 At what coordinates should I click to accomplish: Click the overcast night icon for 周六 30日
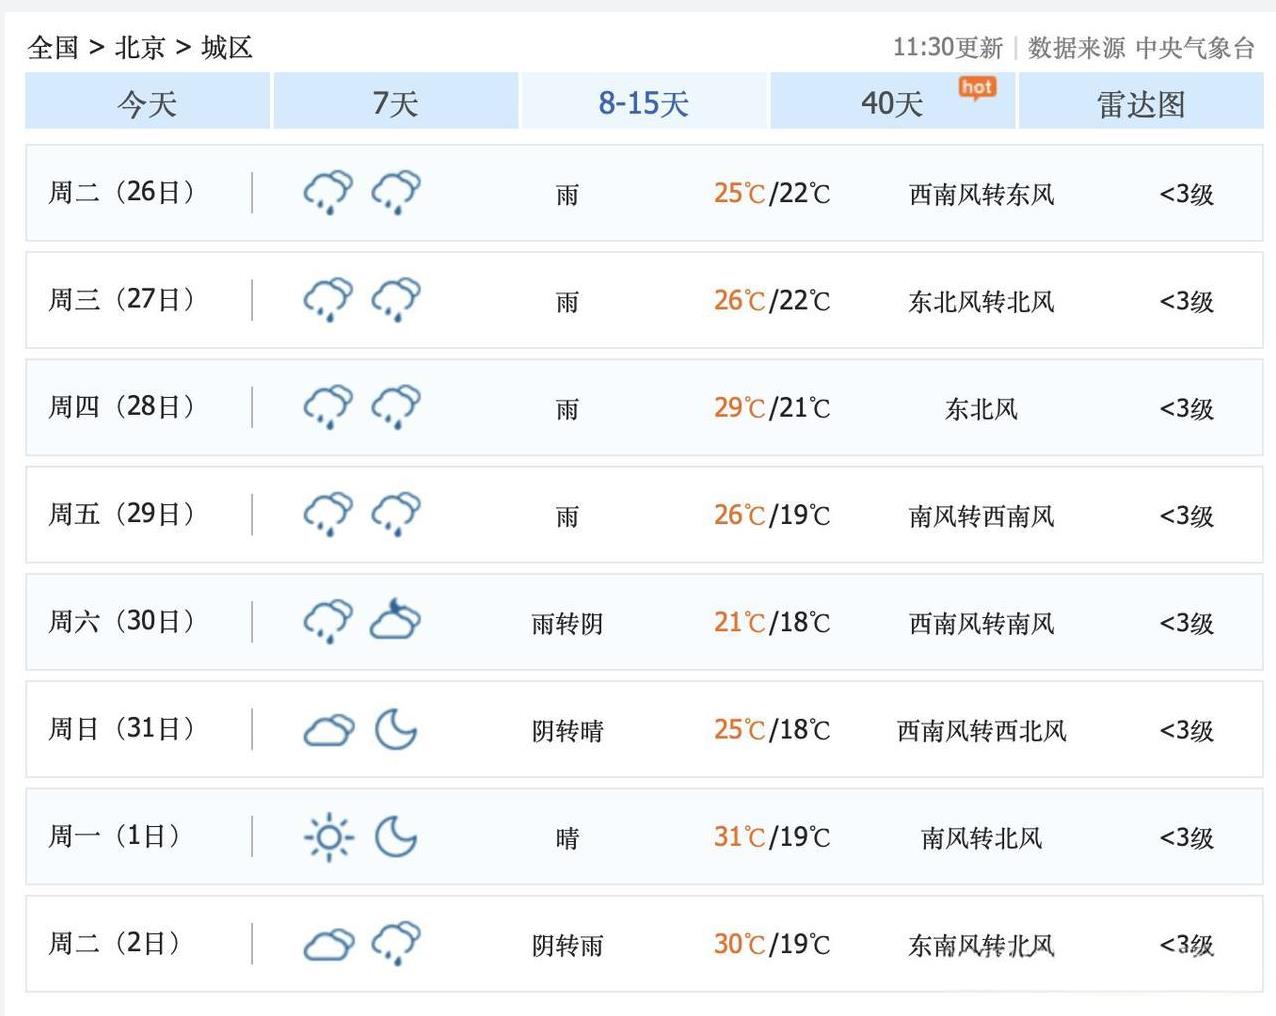point(396,621)
